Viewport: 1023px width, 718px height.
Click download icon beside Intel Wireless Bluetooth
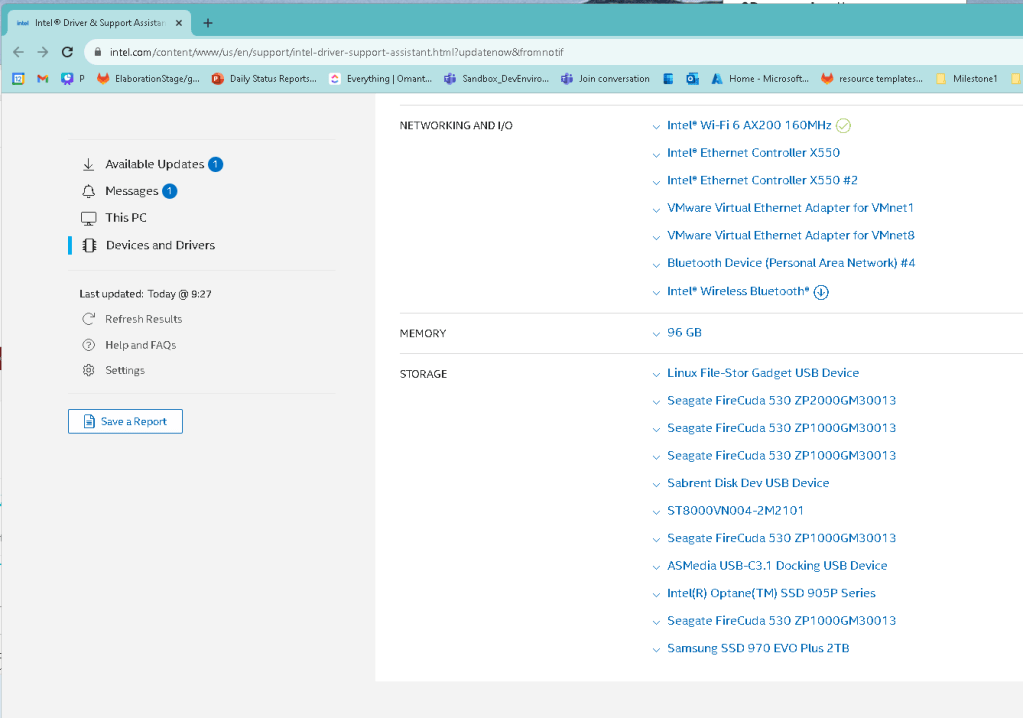[821, 292]
